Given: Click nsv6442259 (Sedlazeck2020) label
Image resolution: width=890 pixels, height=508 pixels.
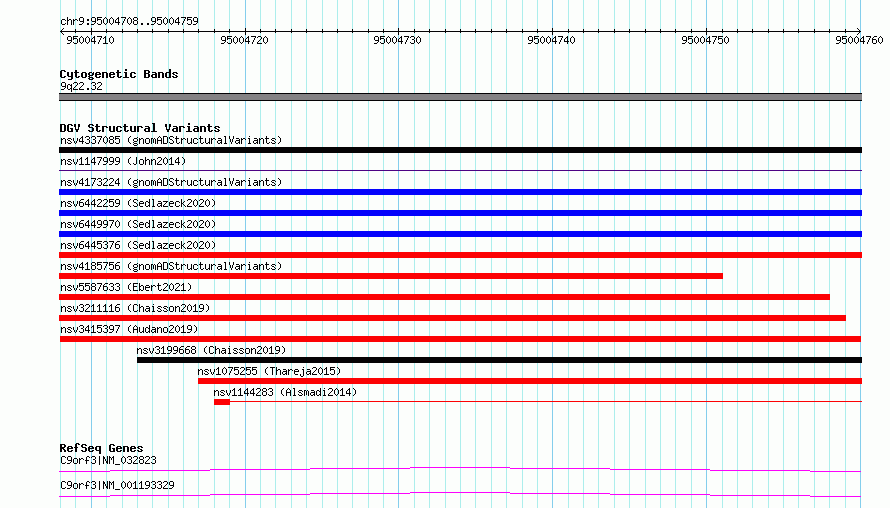Looking at the screenshot, I should [x=138, y=203].
